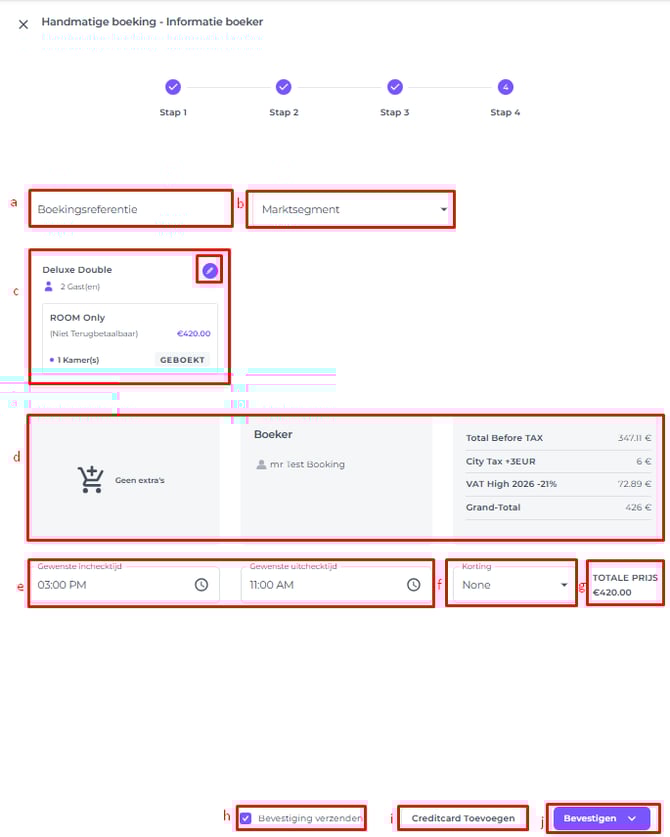Expand the Korting dropdown
Image resolution: width=670 pixels, height=837 pixels.
click(x=514, y=585)
